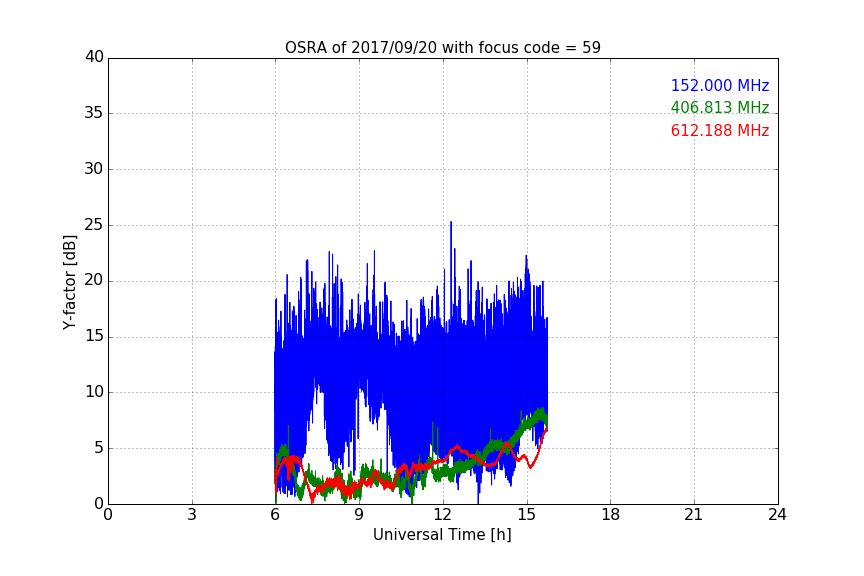This screenshot has width=864, height=576.
Task: Click the x-axis tick label '12'
Action: pyautogui.click(x=442, y=515)
